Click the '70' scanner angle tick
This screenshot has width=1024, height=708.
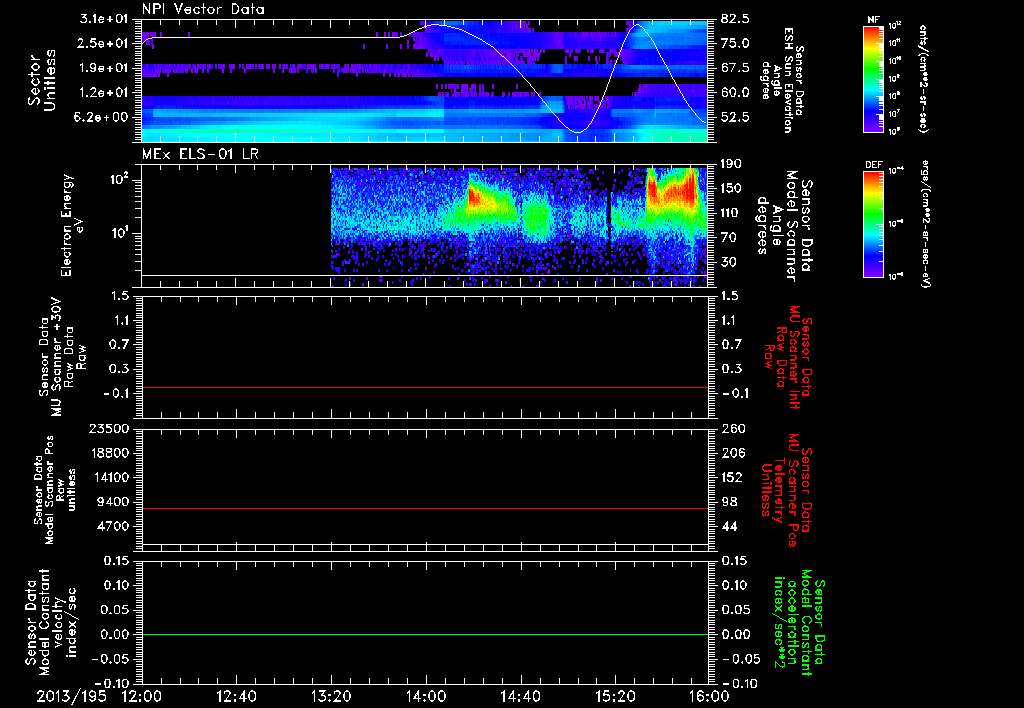729,238
